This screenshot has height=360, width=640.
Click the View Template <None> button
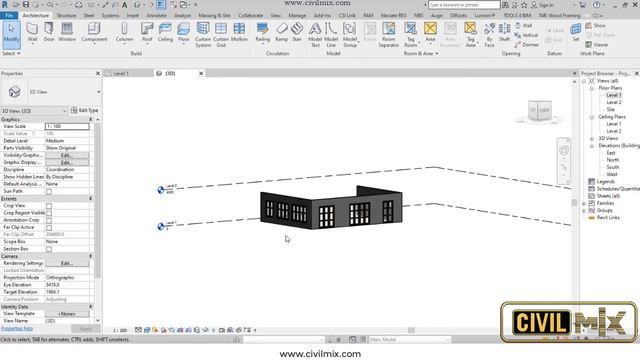(x=67, y=314)
